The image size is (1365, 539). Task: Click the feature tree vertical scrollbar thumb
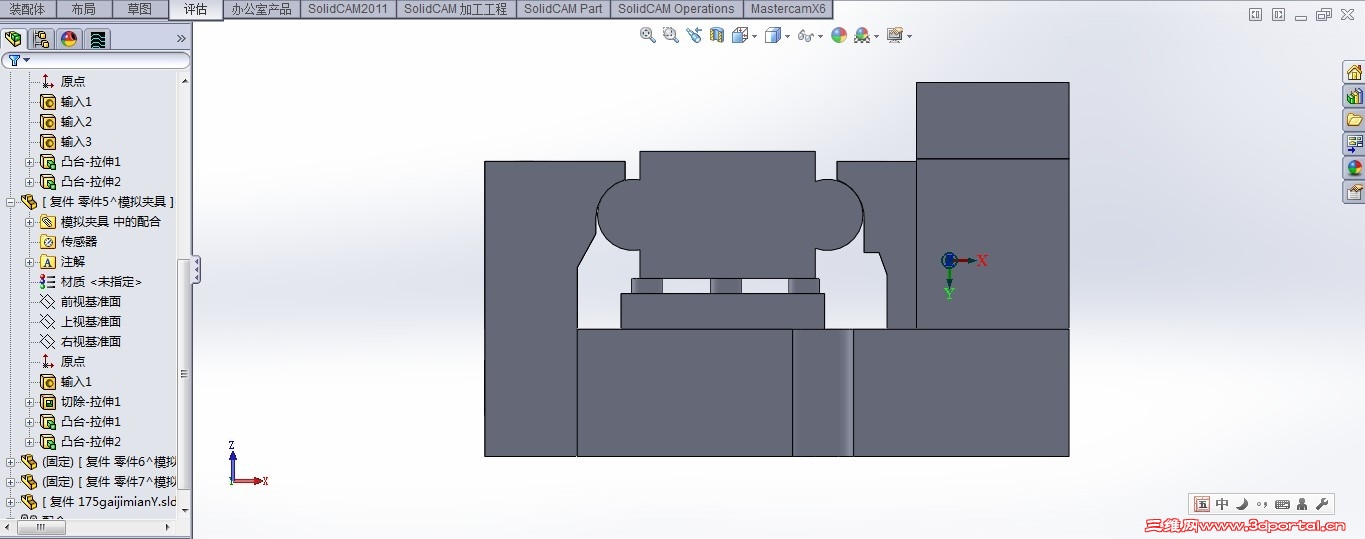(184, 373)
